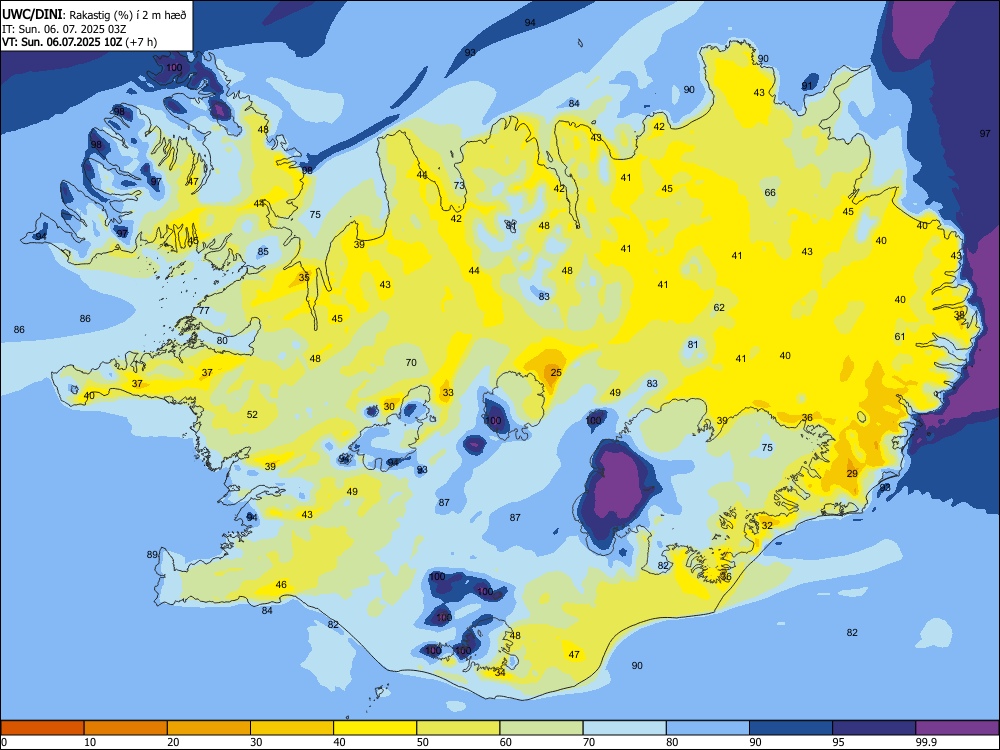Click the '61' humidity value in east
This screenshot has width=1000, height=750.
tap(899, 337)
